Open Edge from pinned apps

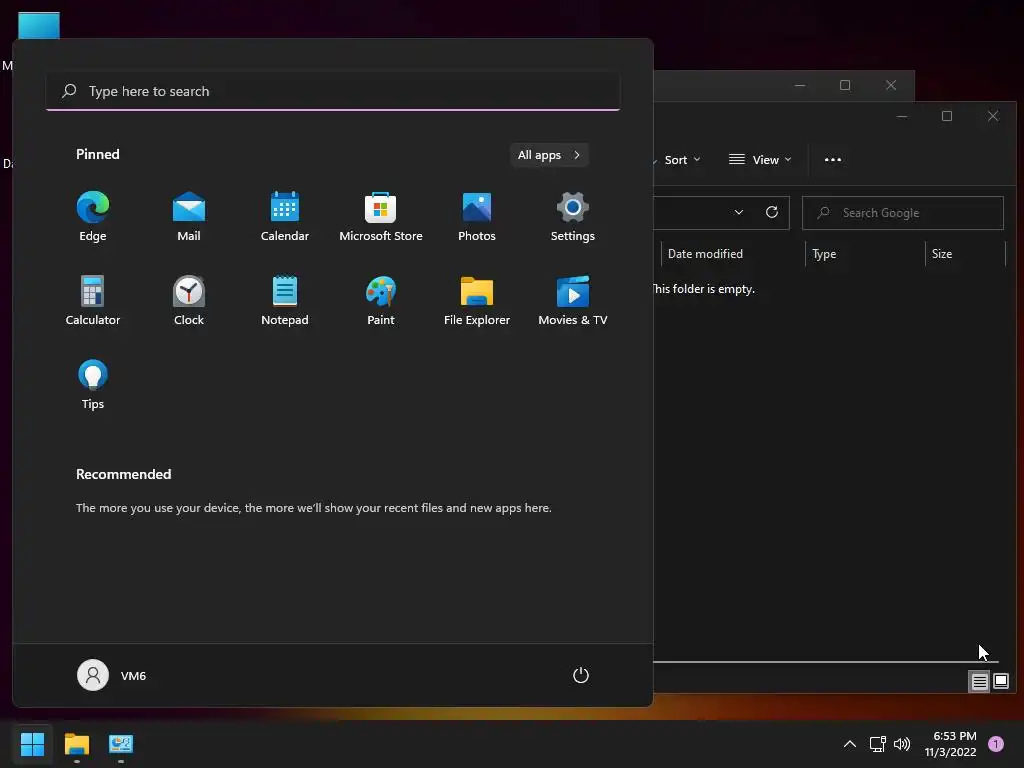pyautogui.click(x=93, y=216)
